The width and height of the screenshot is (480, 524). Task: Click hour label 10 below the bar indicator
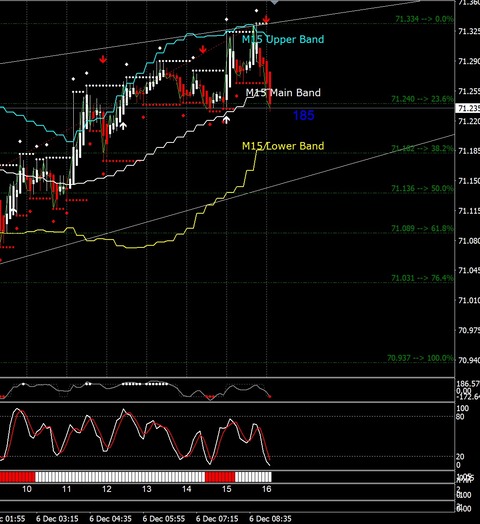[27, 489]
